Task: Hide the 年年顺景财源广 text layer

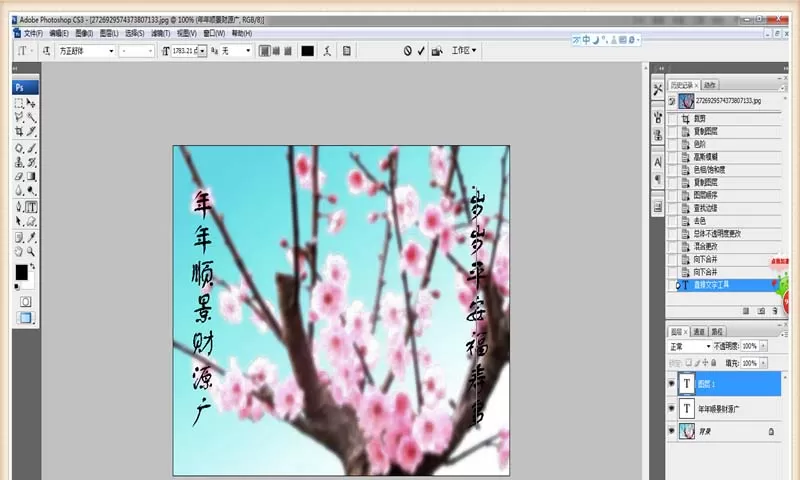Action: click(x=671, y=409)
